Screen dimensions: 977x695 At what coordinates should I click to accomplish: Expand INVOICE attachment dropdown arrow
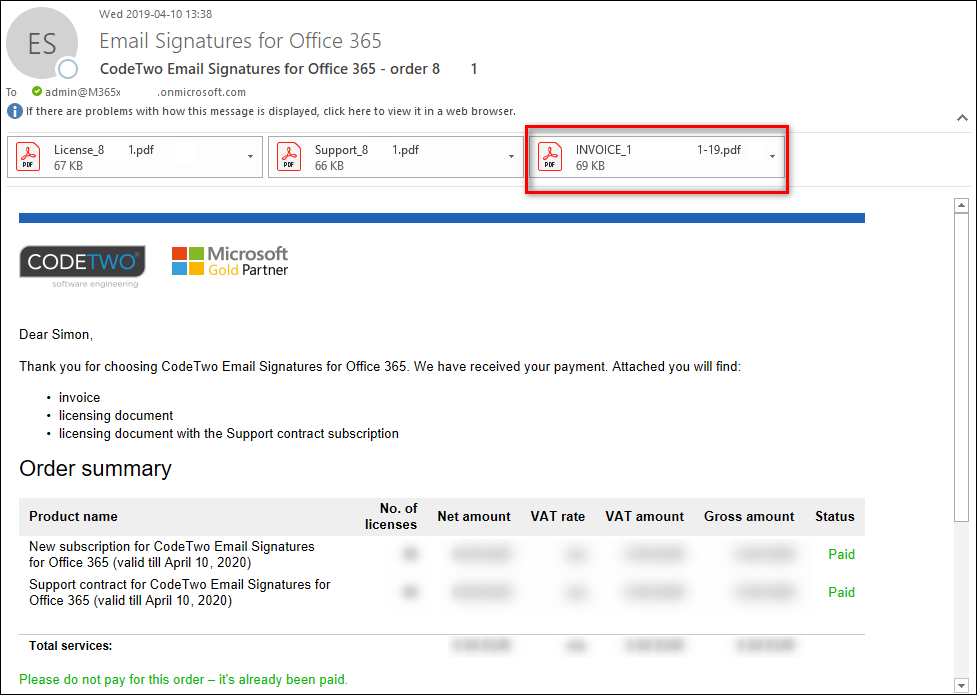click(x=773, y=156)
